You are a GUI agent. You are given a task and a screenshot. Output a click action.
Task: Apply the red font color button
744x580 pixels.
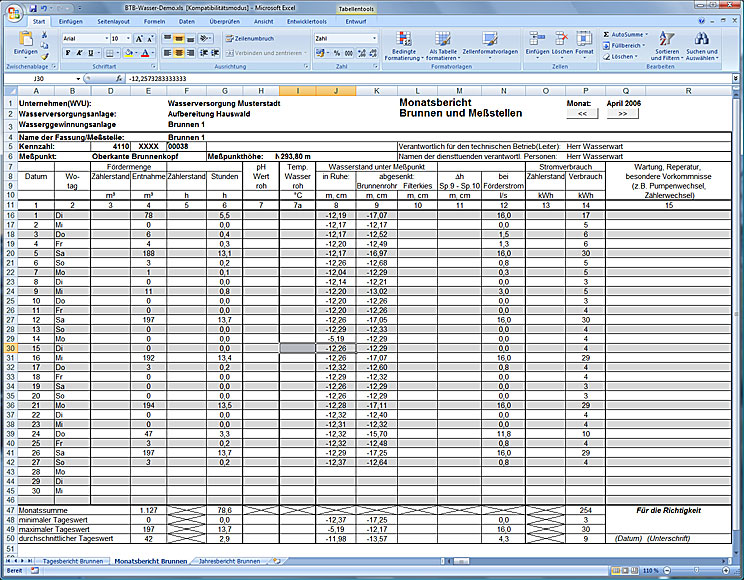[x=145, y=53]
